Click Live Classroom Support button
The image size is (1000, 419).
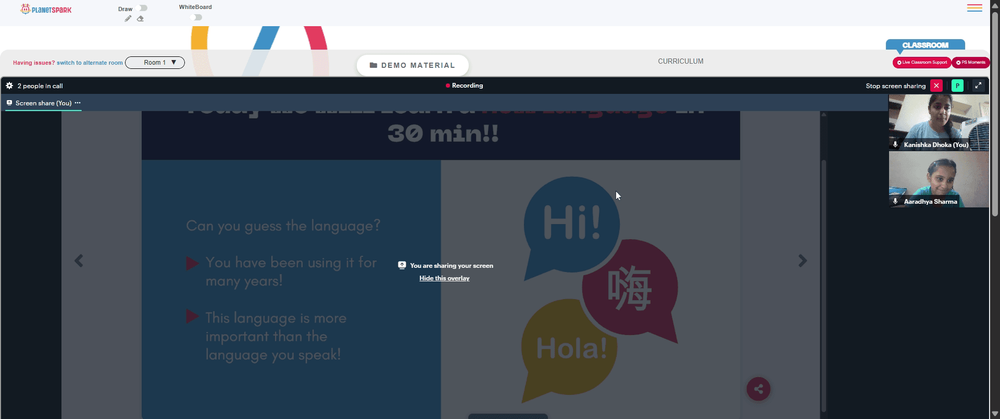point(922,62)
